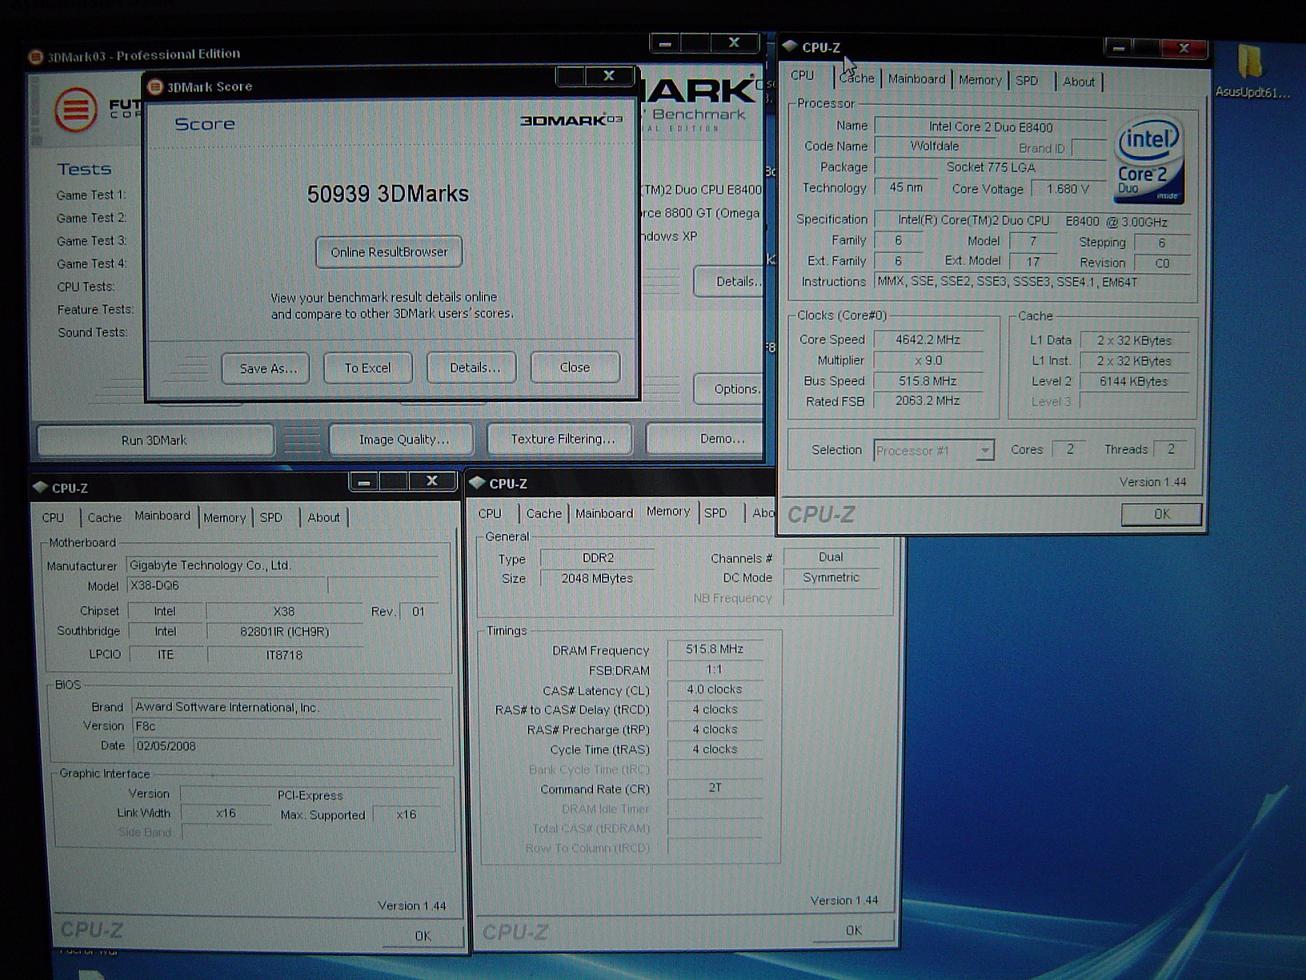Image resolution: width=1306 pixels, height=980 pixels.
Task: Click memory Size value 2048 MBytes
Action: [597, 578]
